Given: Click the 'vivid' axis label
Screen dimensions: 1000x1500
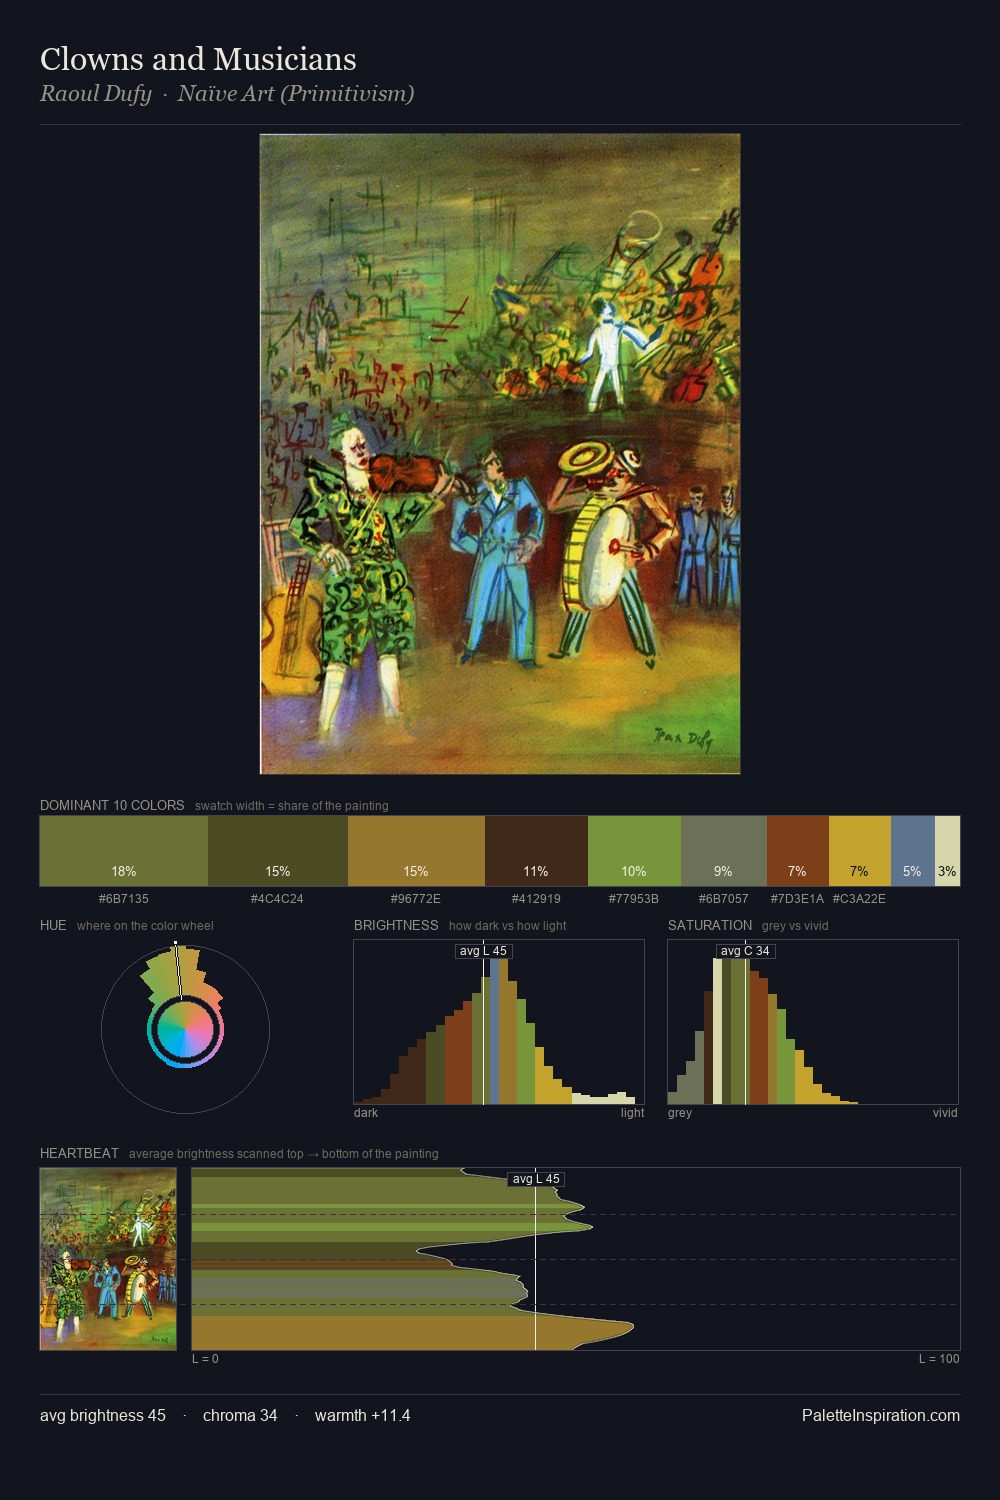Looking at the screenshot, I should click(945, 1113).
